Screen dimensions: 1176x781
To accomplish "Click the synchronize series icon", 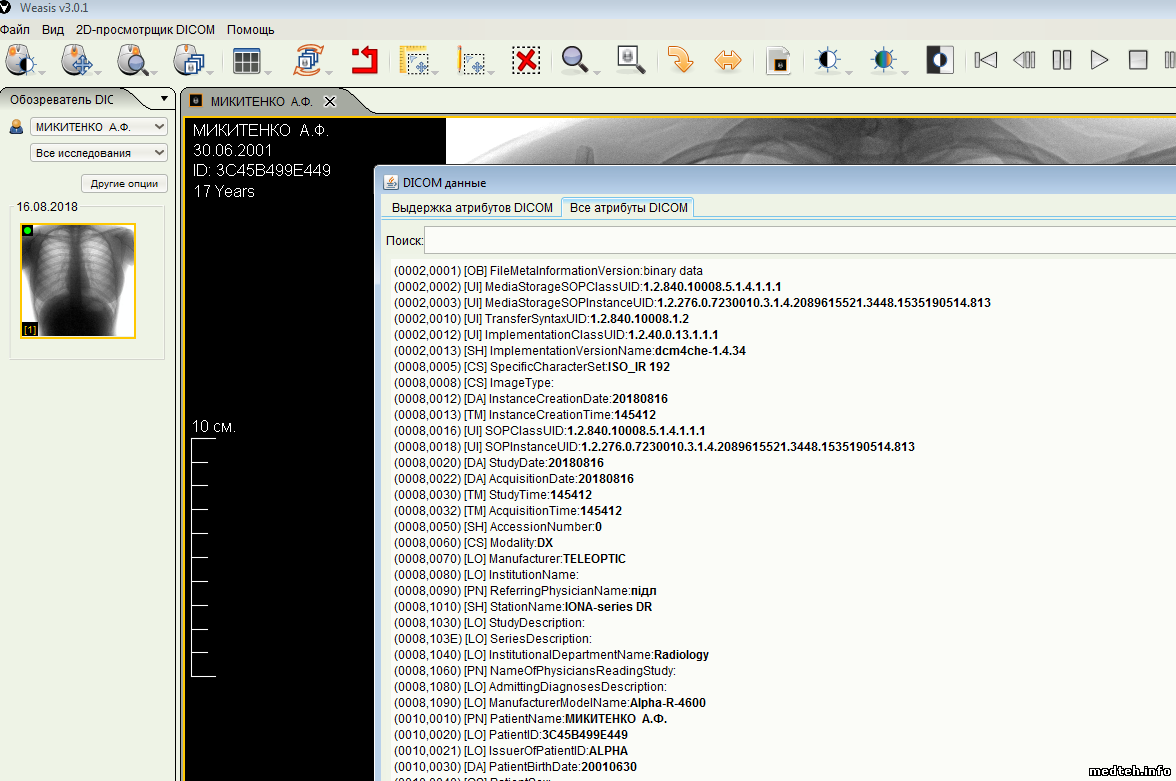I will coord(308,61).
